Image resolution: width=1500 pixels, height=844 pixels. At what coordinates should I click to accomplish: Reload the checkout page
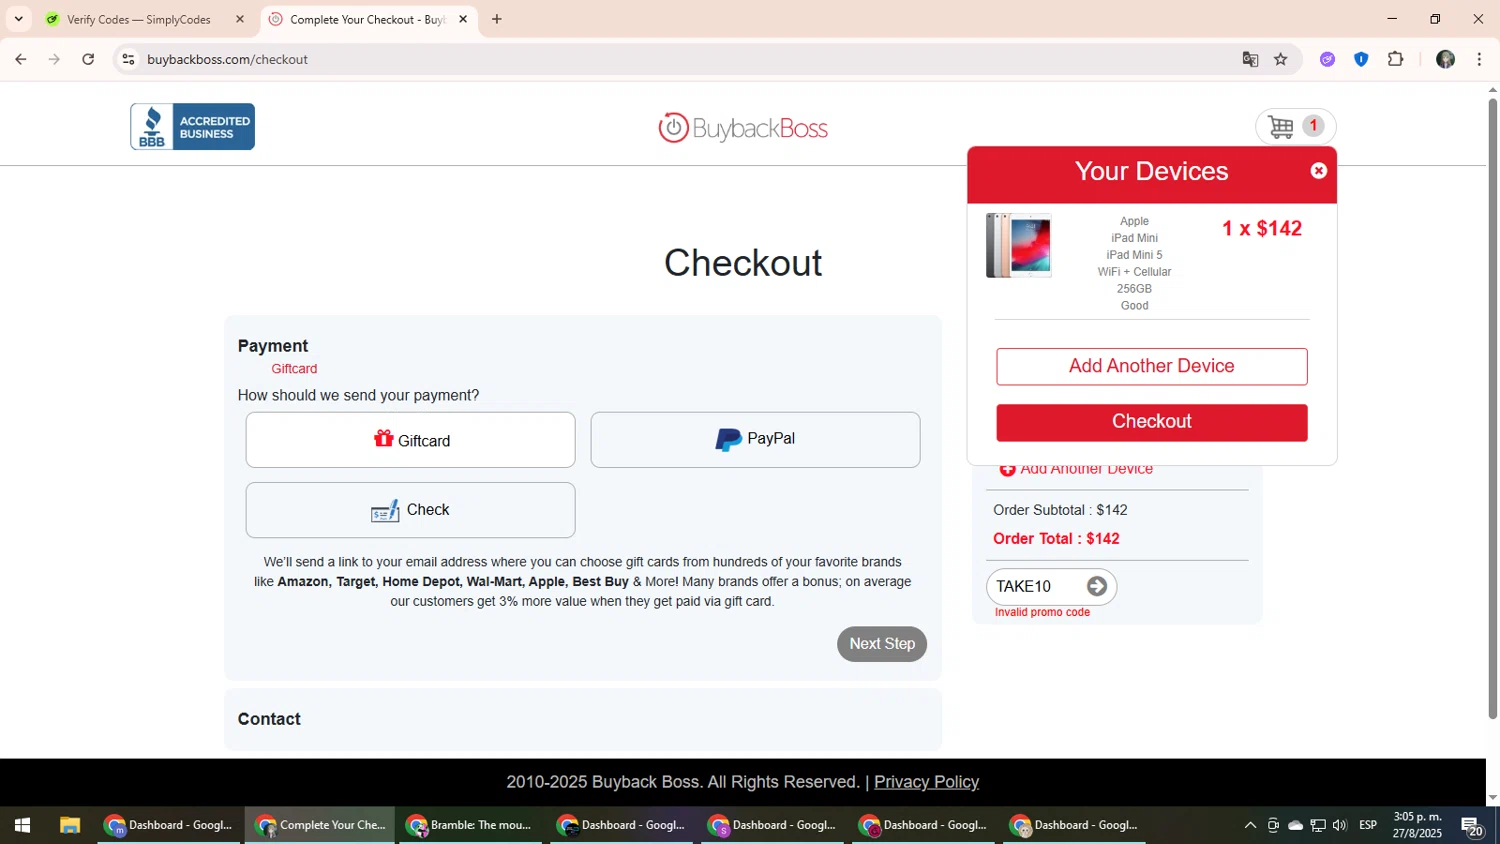(88, 59)
